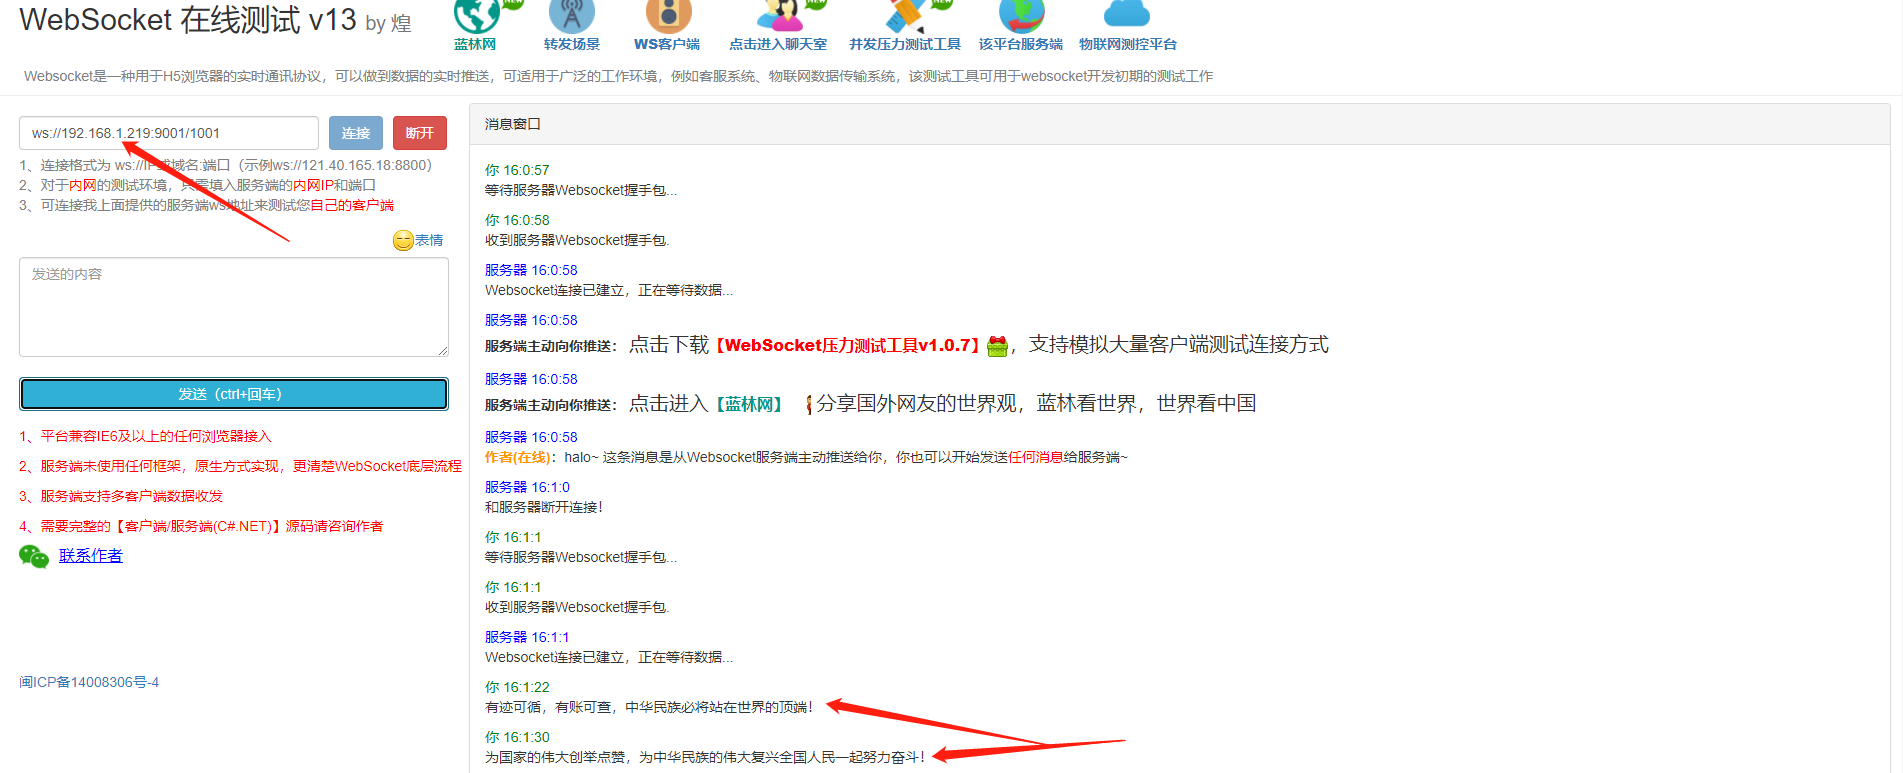
Task: Click the 物联网测控平台 navigation label
Action: (x=1128, y=44)
